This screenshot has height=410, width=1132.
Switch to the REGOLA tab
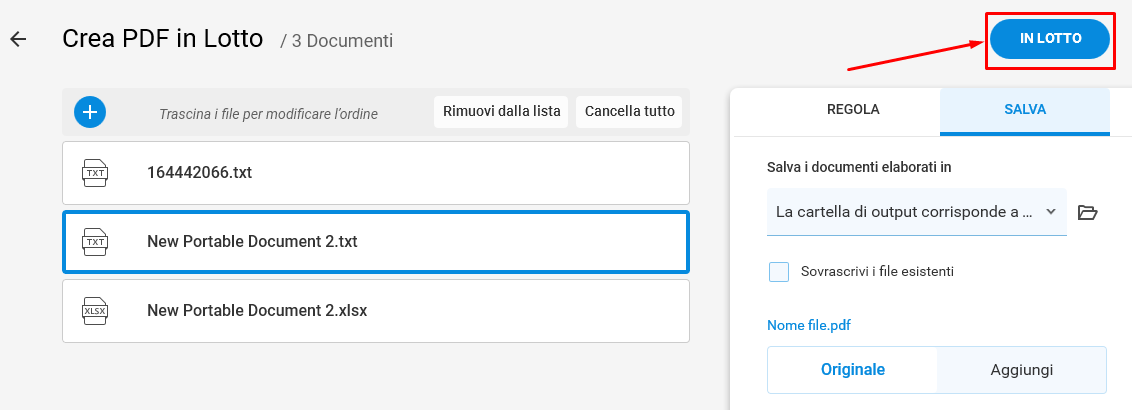pyautogui.click(x=853, y=110)
